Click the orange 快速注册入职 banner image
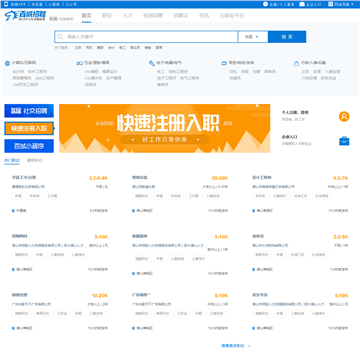Viewport: 360px width, 360px height. tap(165, 128)
